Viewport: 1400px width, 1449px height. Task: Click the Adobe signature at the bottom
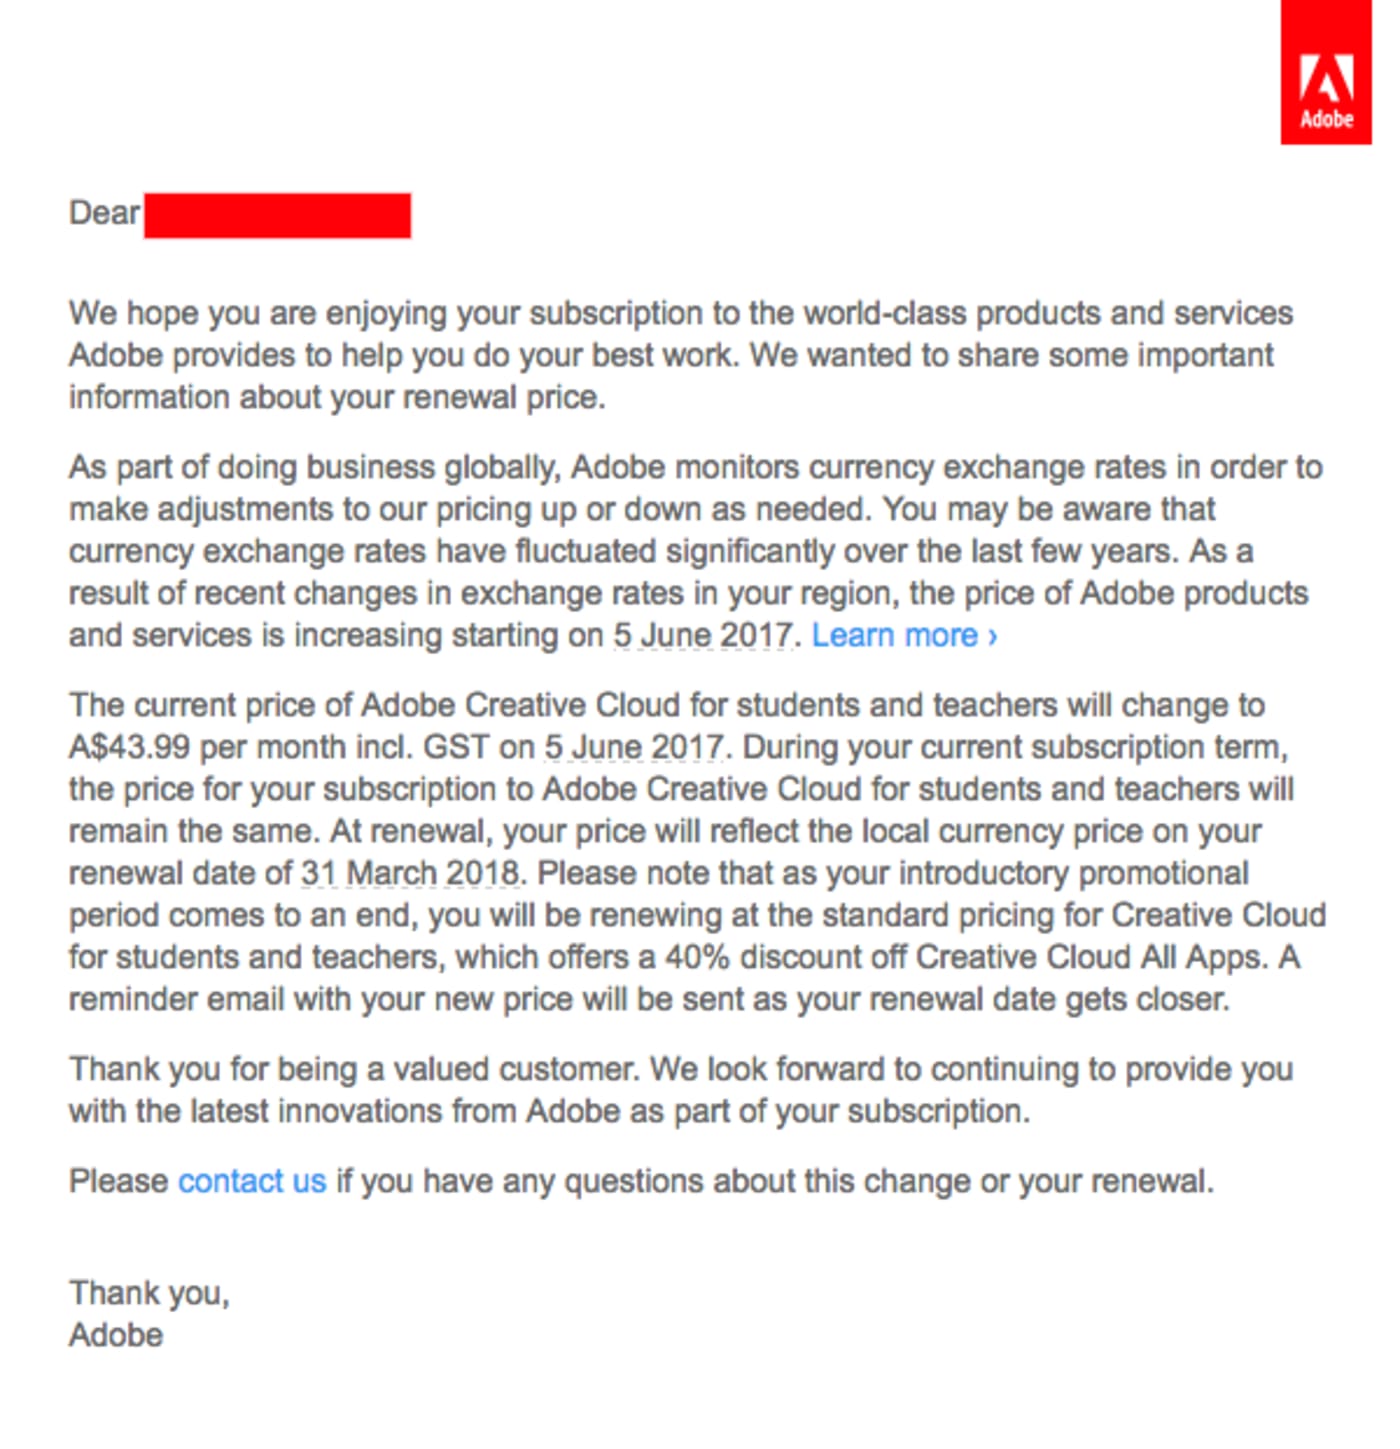tap(116, 1335)
